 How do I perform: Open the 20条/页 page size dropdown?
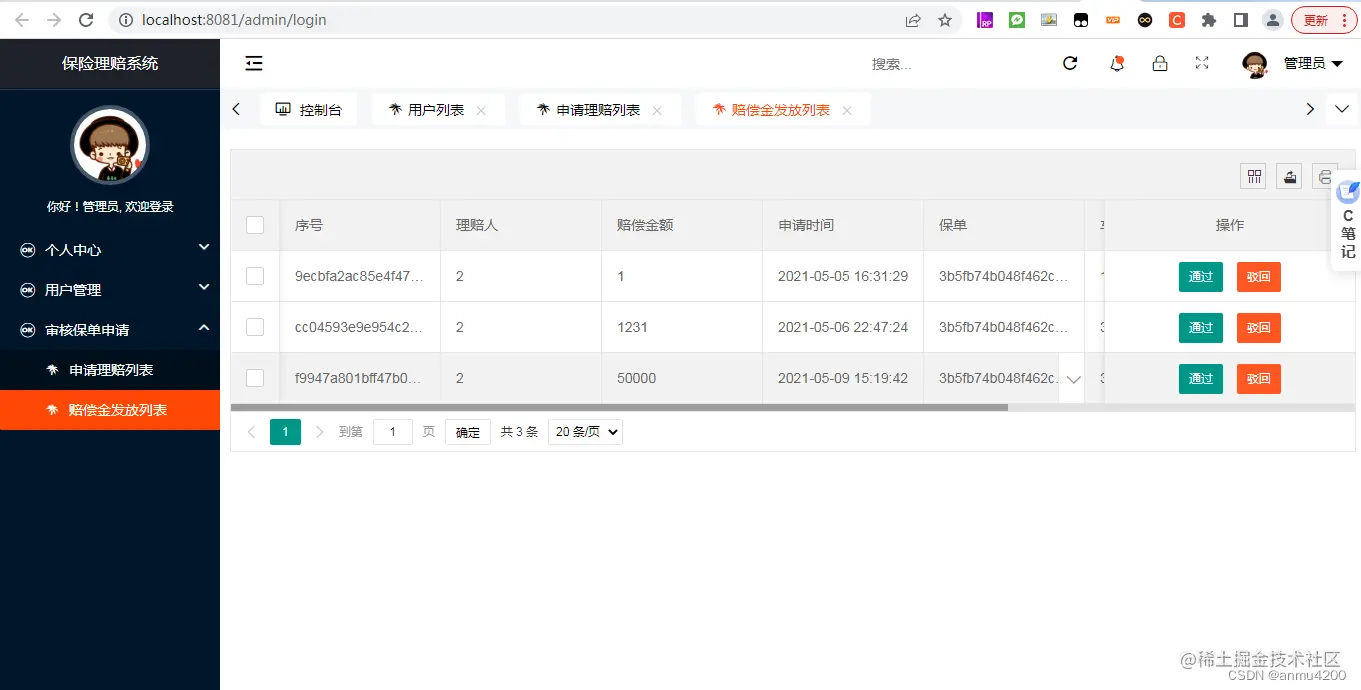tap(585, 432)
